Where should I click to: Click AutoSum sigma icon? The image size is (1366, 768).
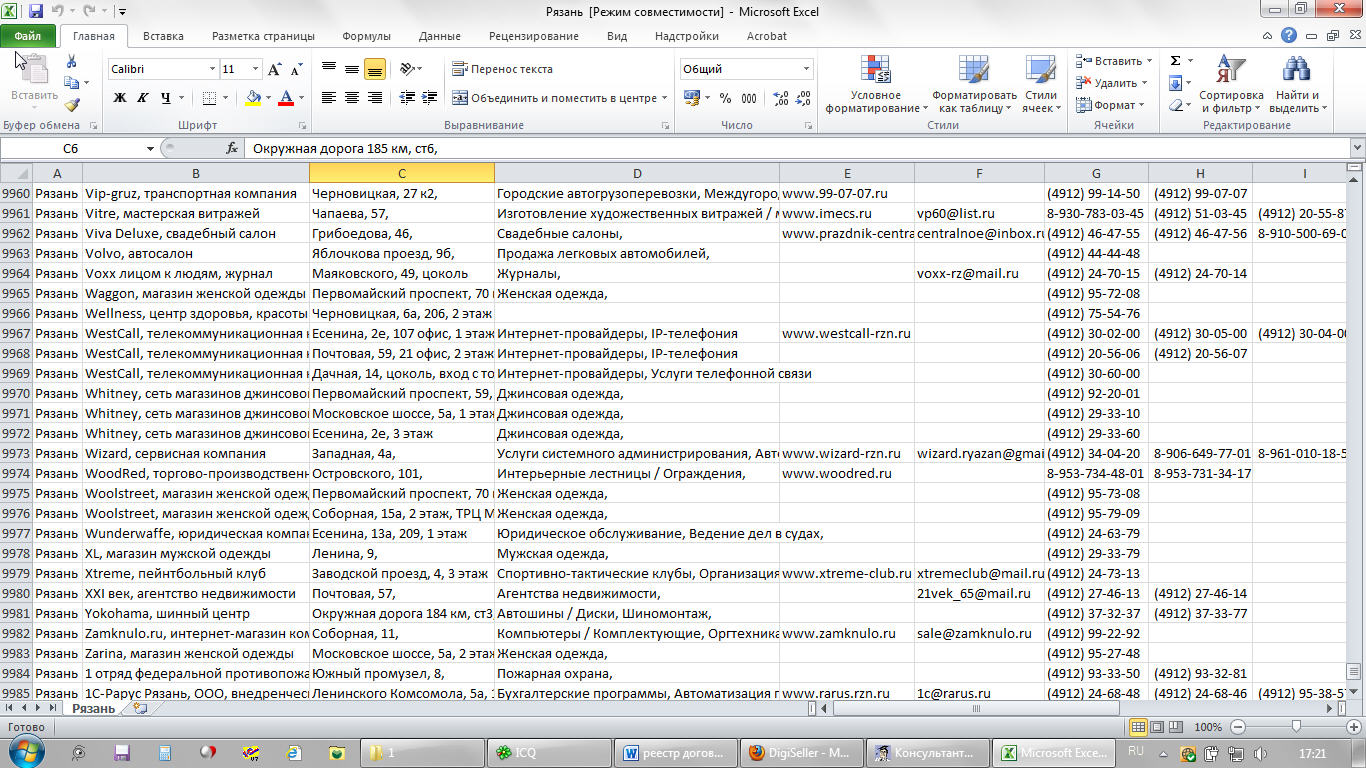(1176, 61)
